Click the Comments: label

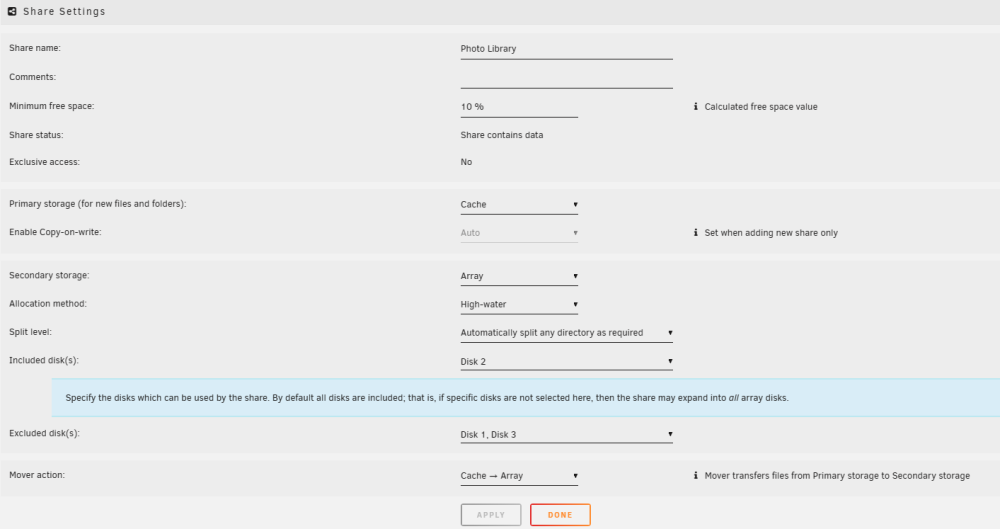[x=33, y=77]
